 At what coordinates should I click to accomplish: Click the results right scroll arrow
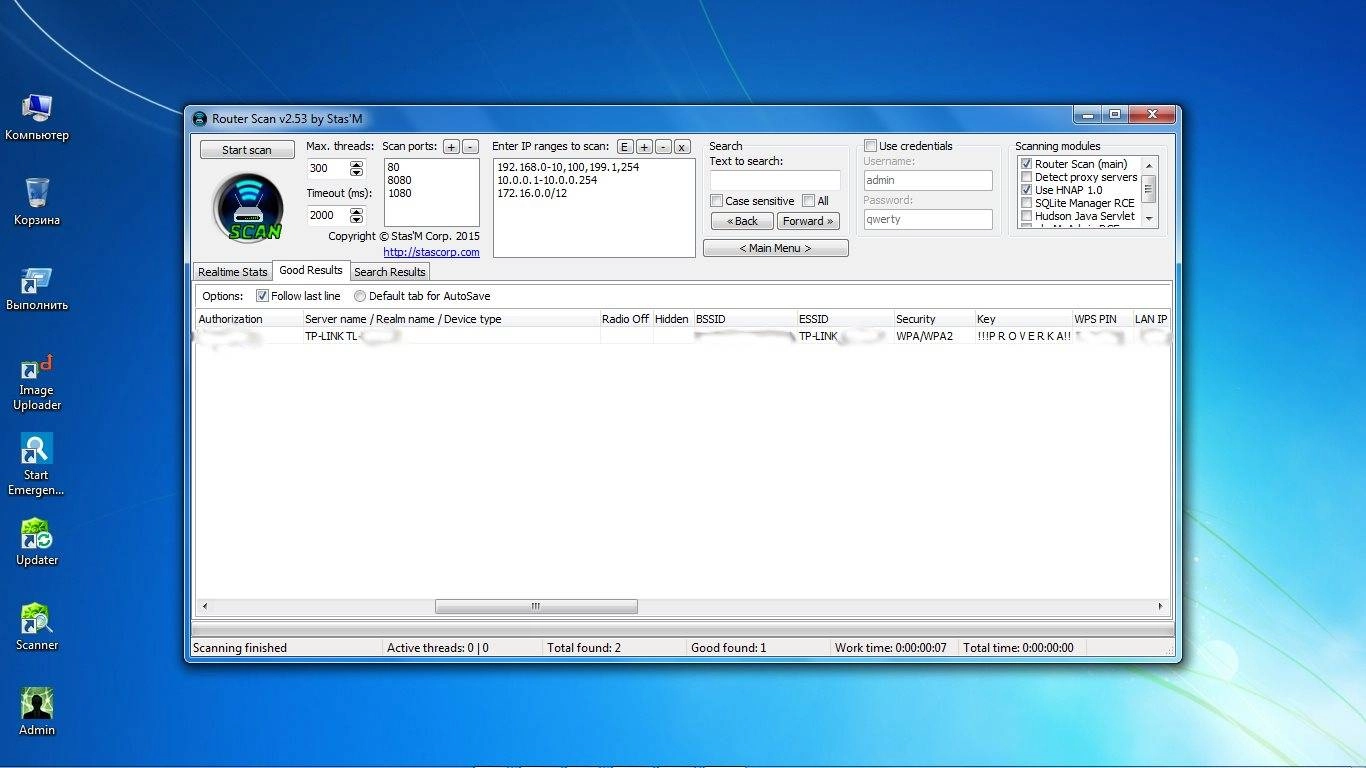1160,606
